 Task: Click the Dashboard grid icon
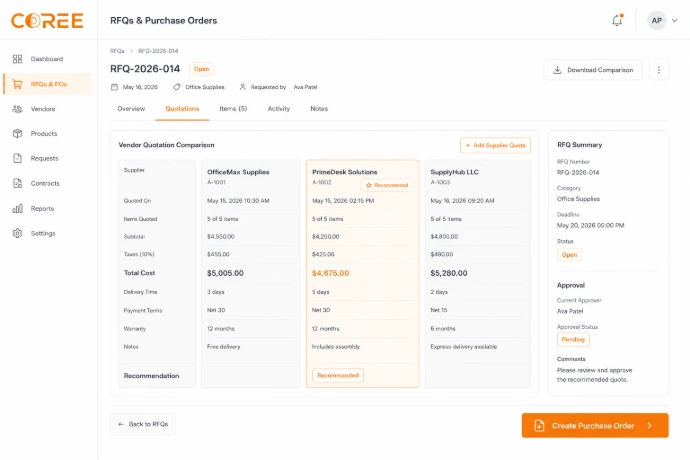point(17,59)
